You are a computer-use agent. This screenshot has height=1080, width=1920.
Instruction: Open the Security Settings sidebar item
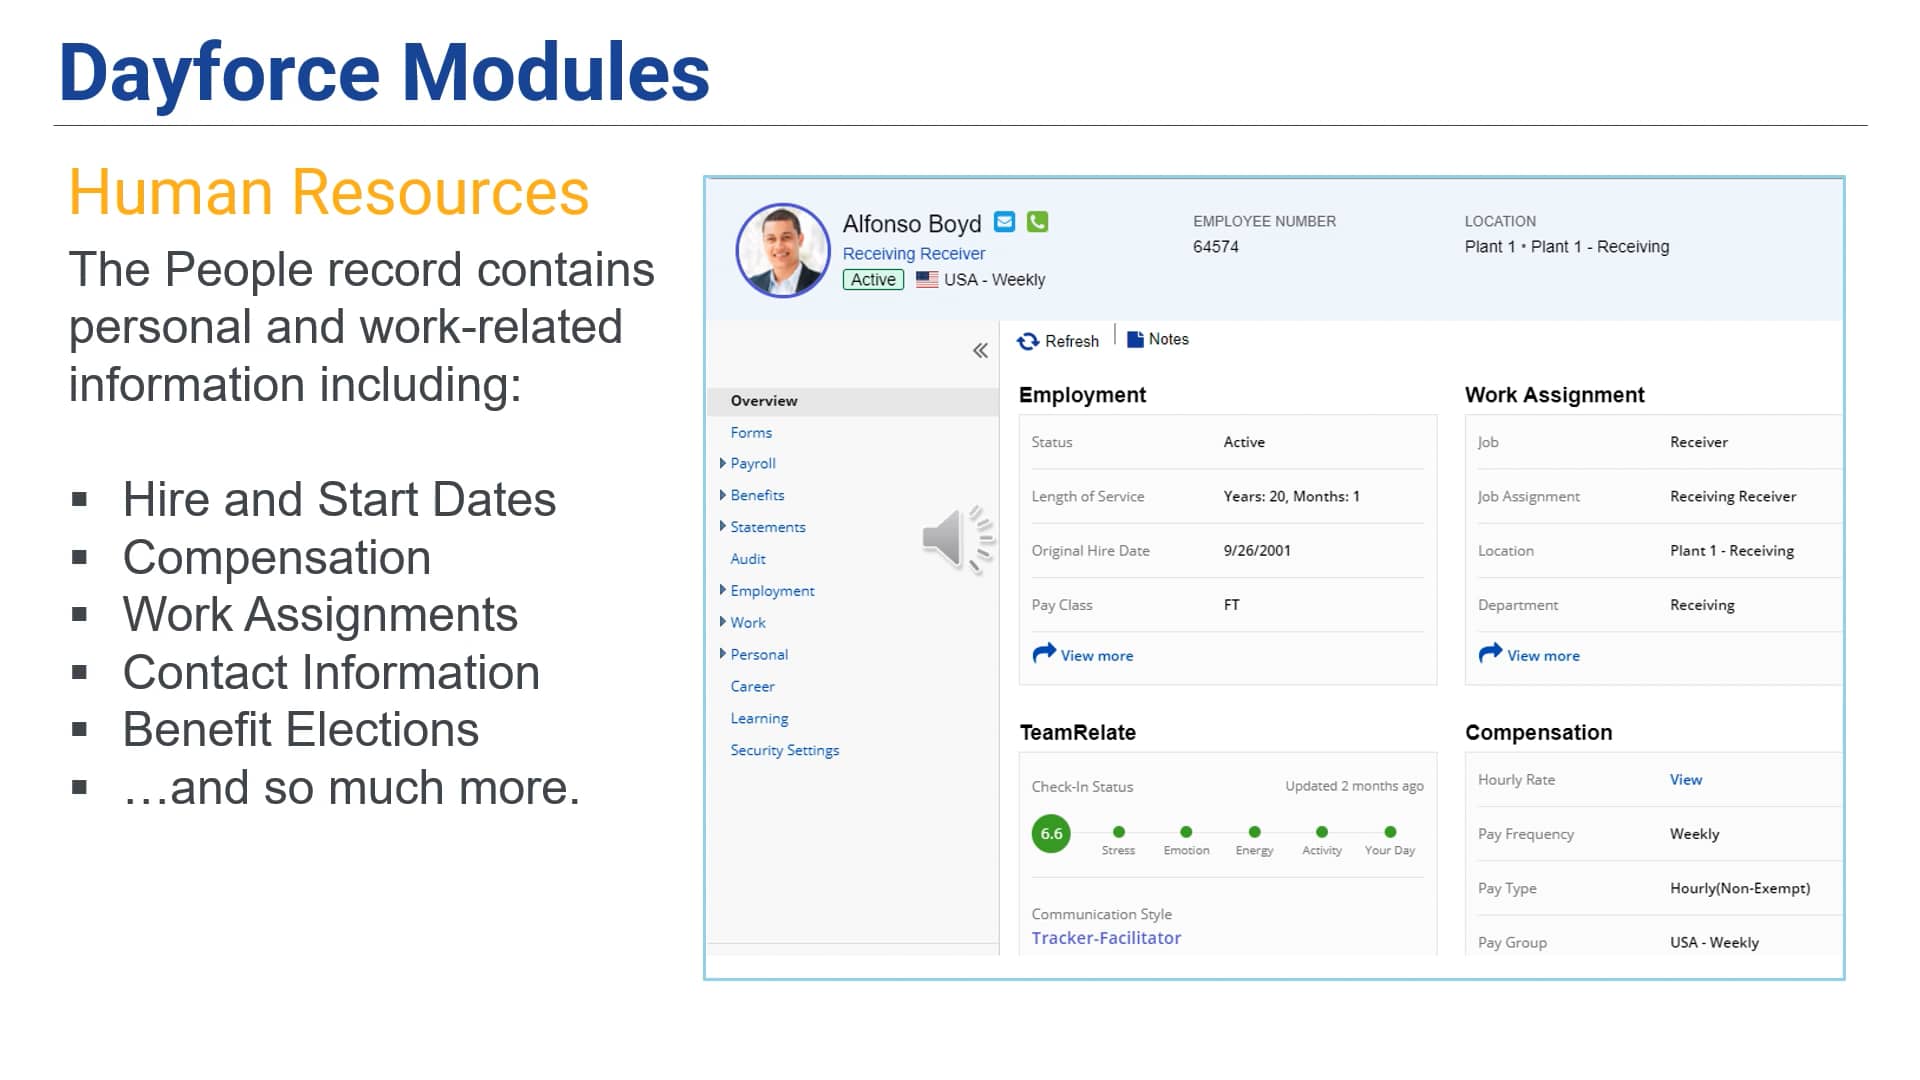pos(784,750)
